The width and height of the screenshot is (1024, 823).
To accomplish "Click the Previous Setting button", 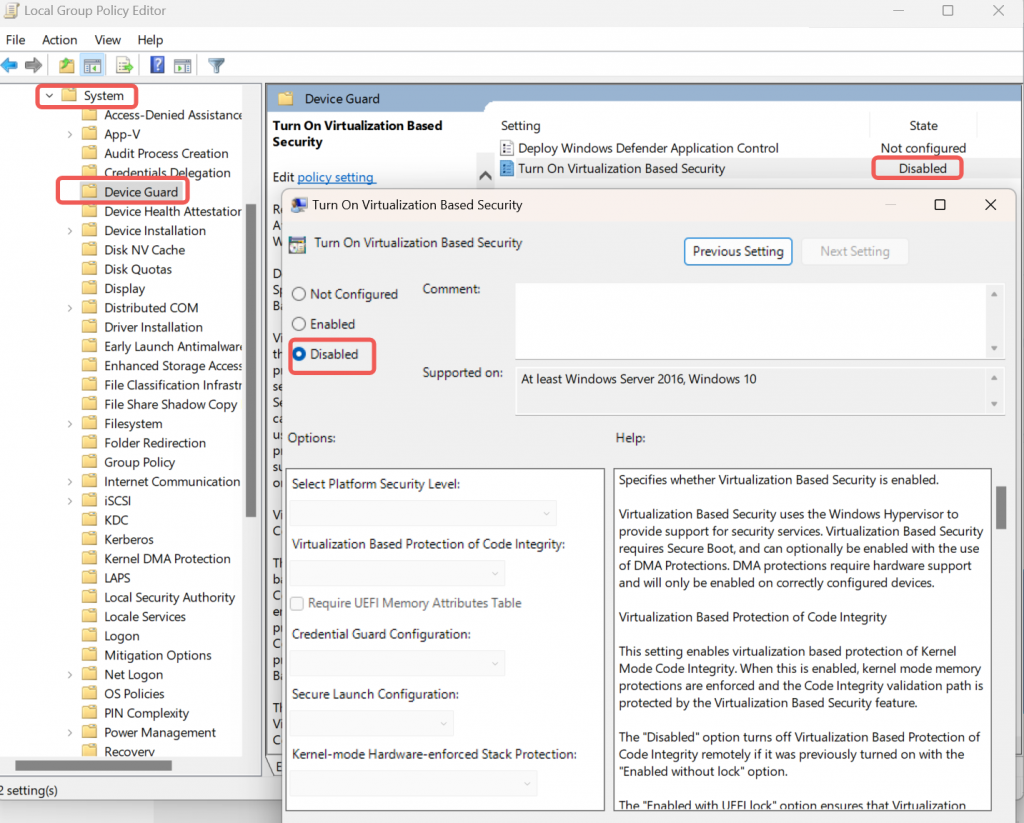I will [738, 251].
